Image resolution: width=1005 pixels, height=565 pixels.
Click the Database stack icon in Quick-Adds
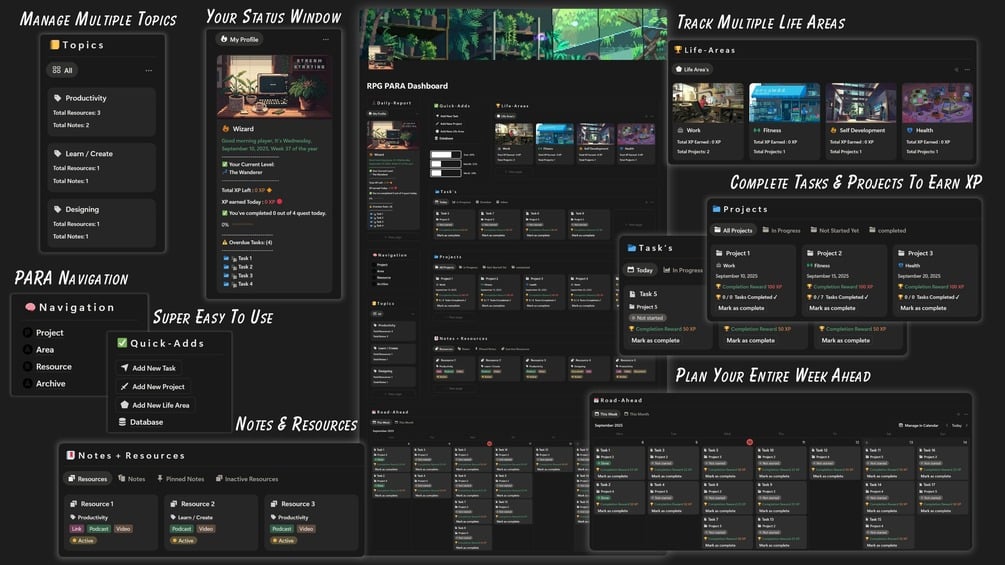pyautogui.click(x=122, y=422)
